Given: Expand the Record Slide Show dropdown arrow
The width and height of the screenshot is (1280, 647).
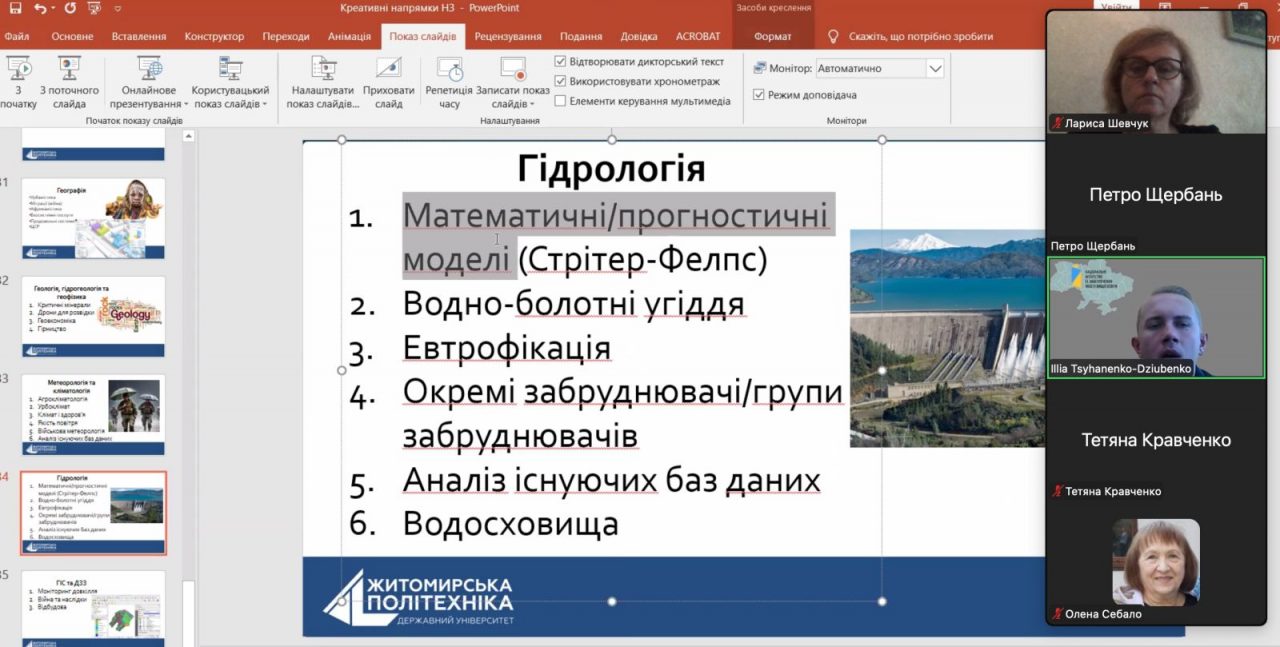Looking at the screenshot, I should tap(532, 104).
